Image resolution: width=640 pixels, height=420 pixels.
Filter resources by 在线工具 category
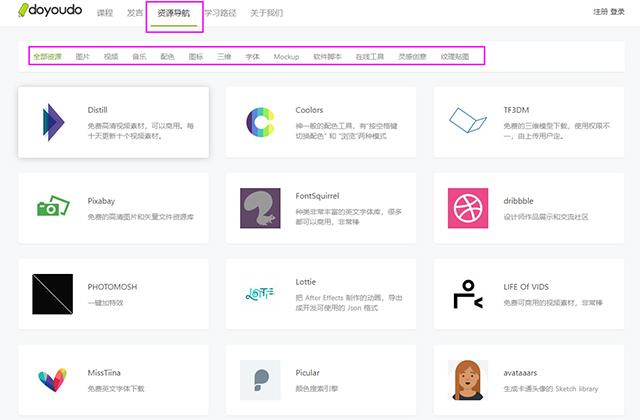coord(370,56)
